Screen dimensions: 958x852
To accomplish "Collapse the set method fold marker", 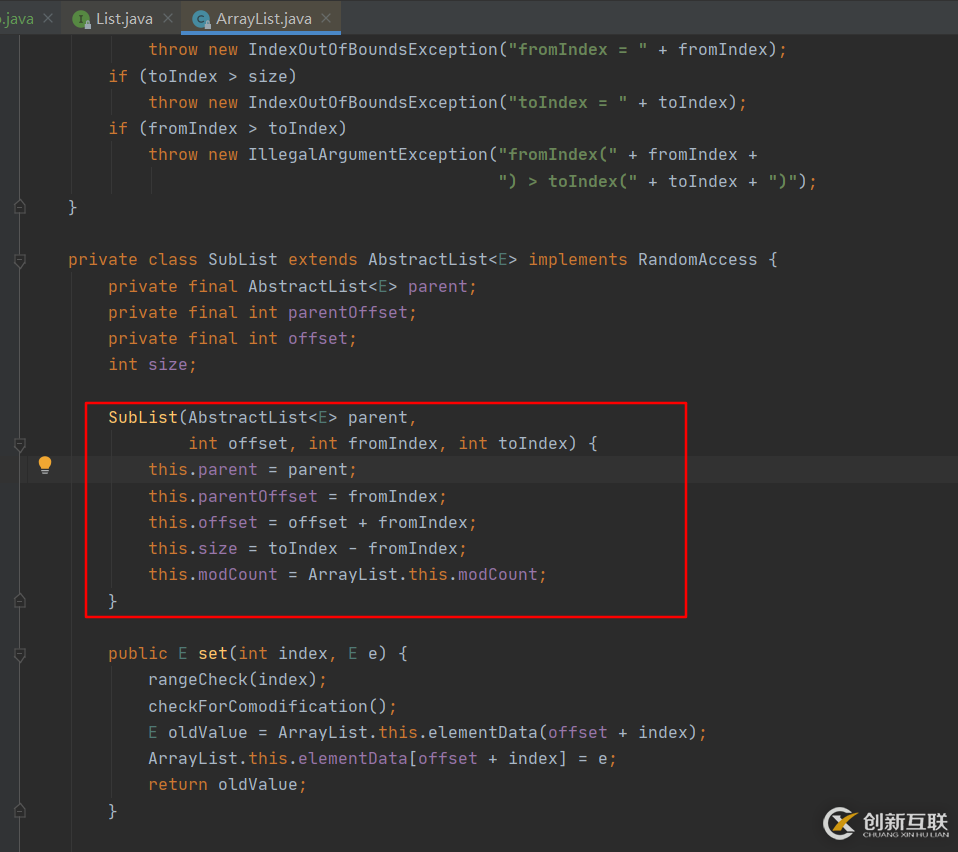I will point(20,655).
